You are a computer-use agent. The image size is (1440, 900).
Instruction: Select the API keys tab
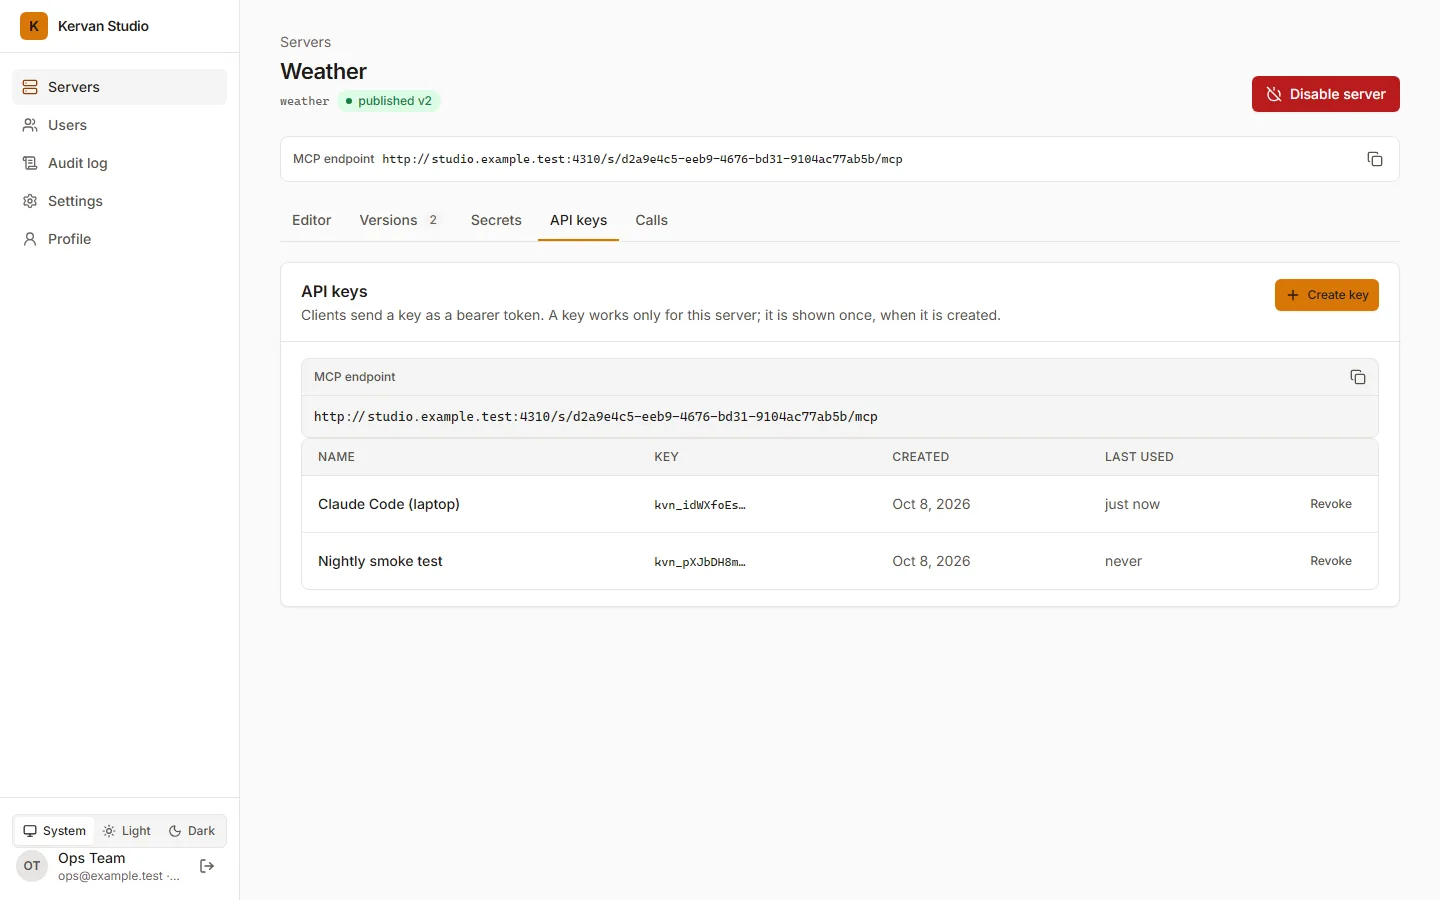[x=578, y=220]
